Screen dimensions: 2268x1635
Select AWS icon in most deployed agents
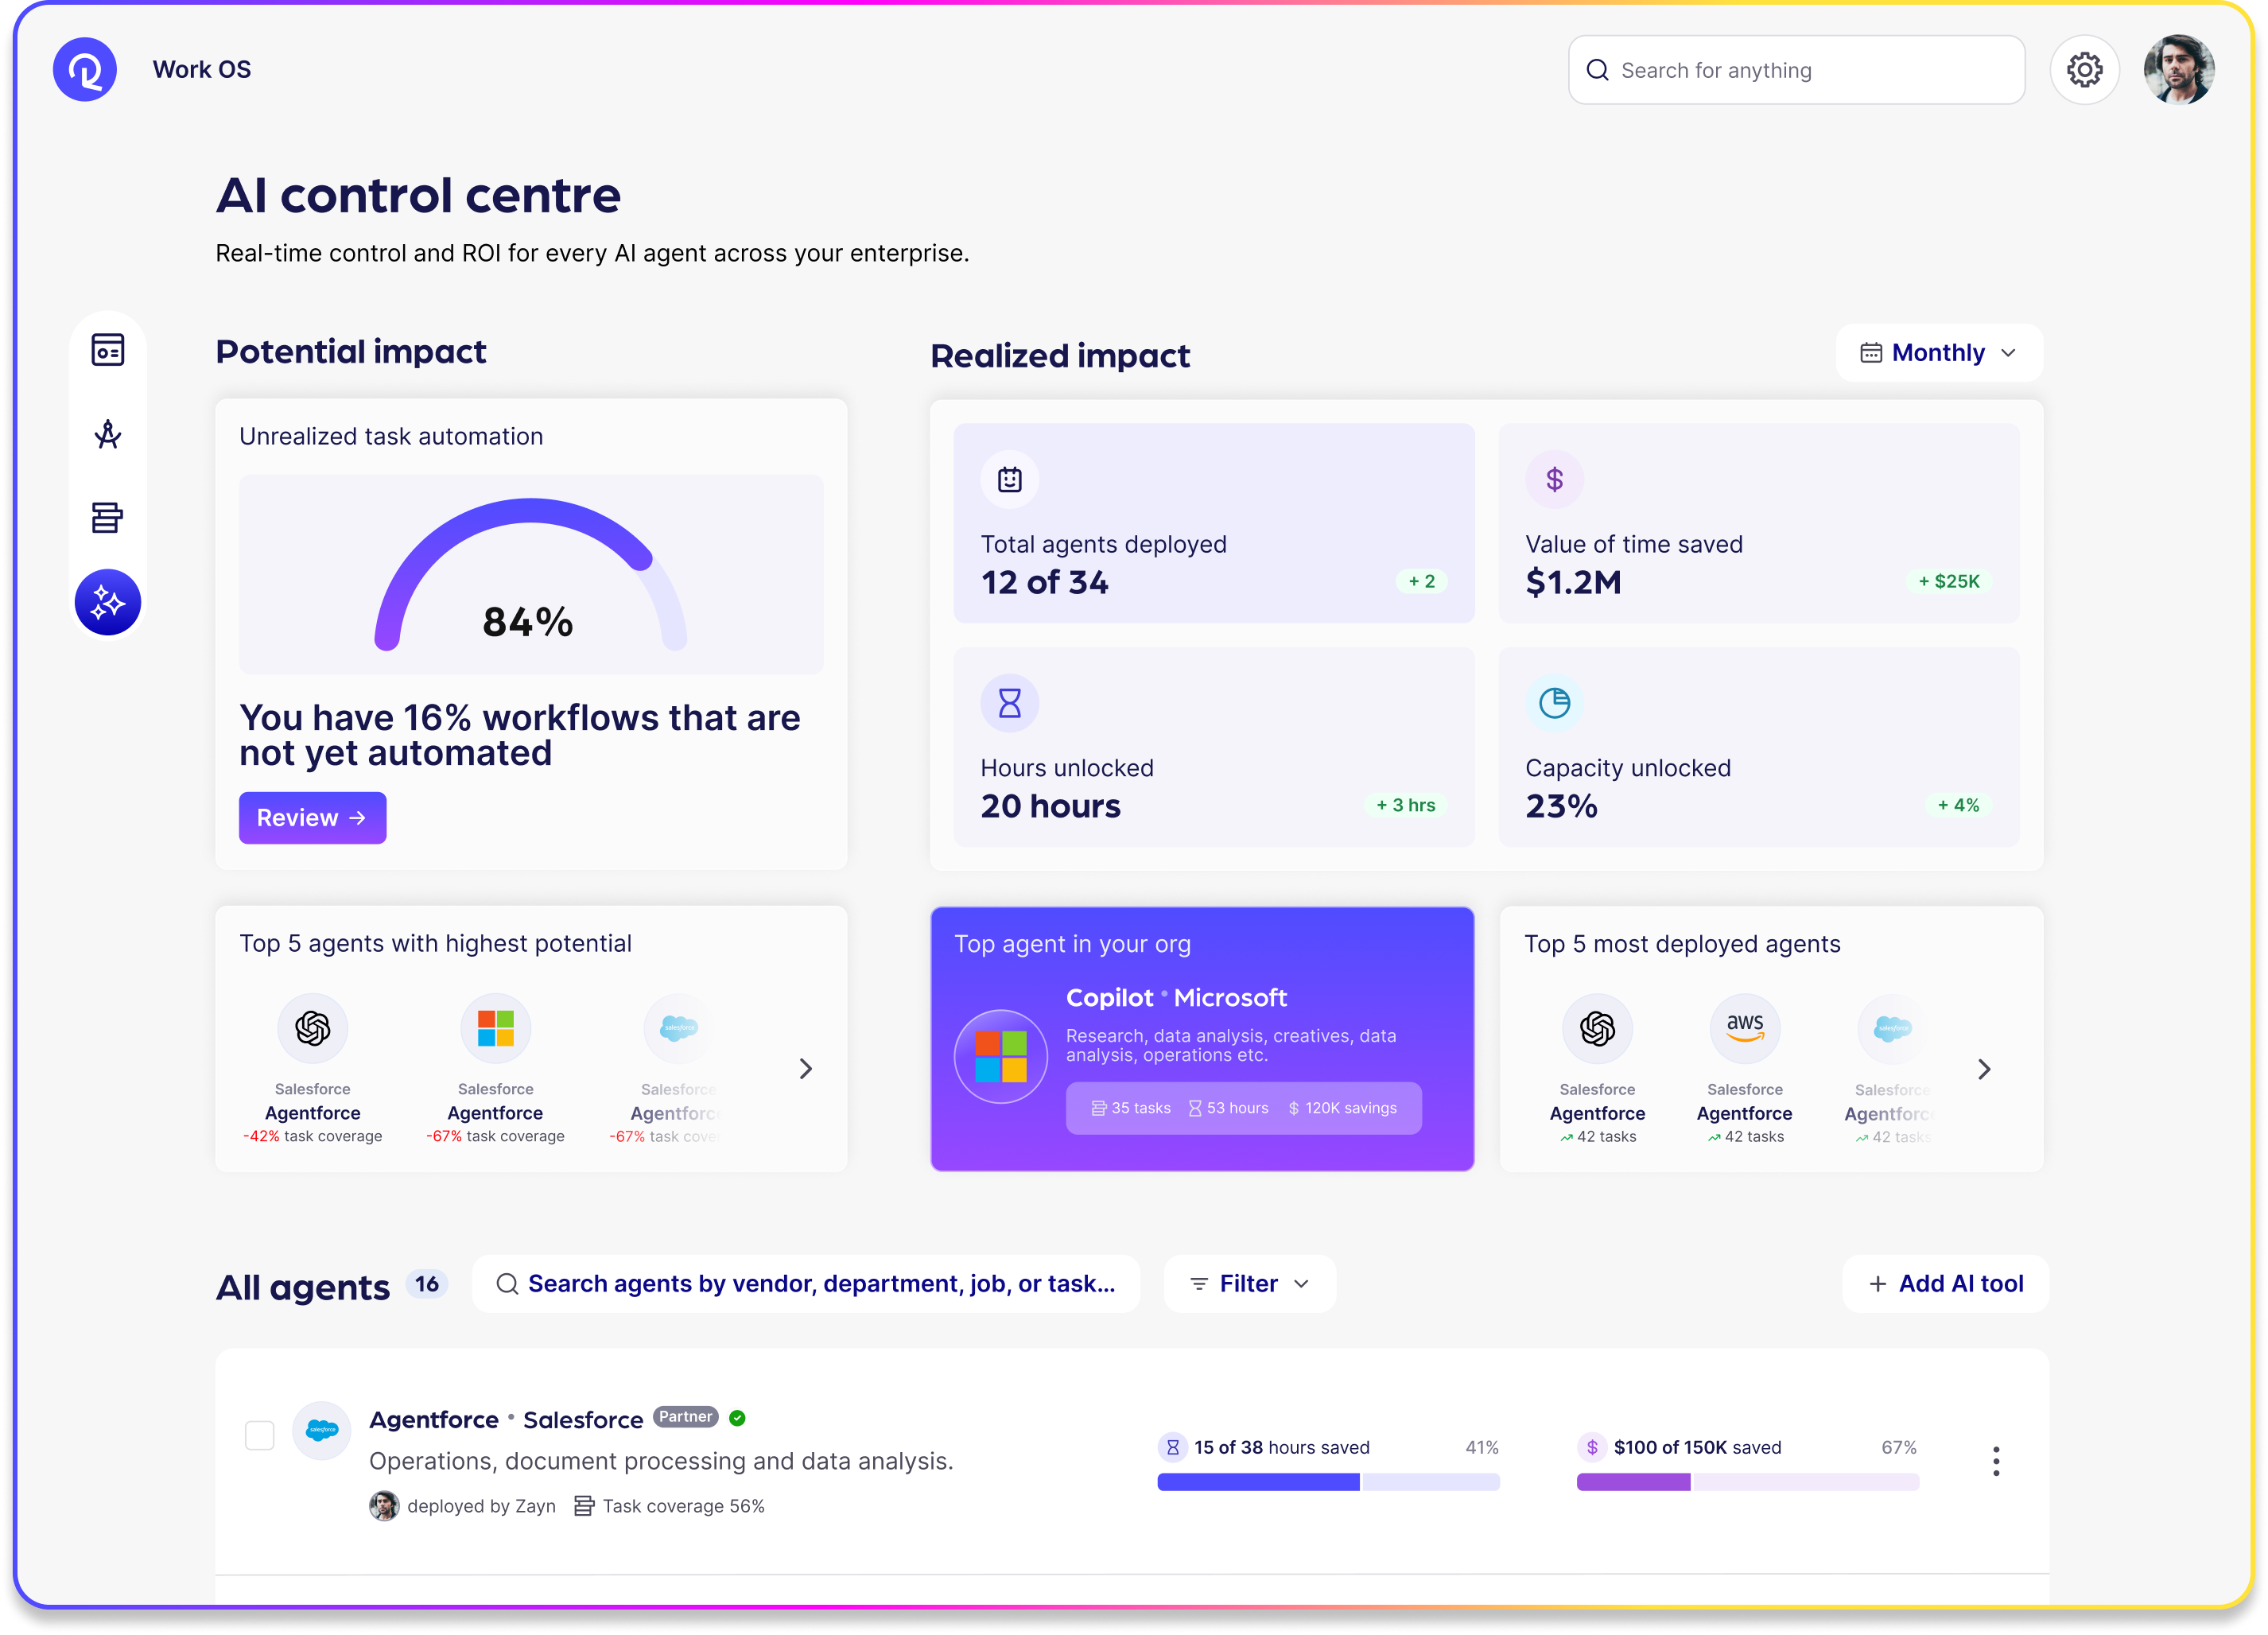click(1745, 1028)
